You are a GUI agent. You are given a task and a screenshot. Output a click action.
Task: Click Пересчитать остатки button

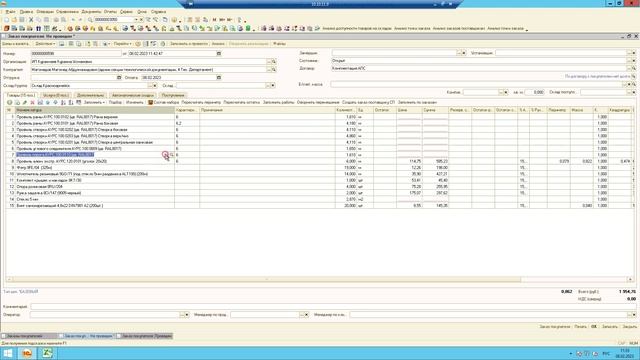coord(241,102)
